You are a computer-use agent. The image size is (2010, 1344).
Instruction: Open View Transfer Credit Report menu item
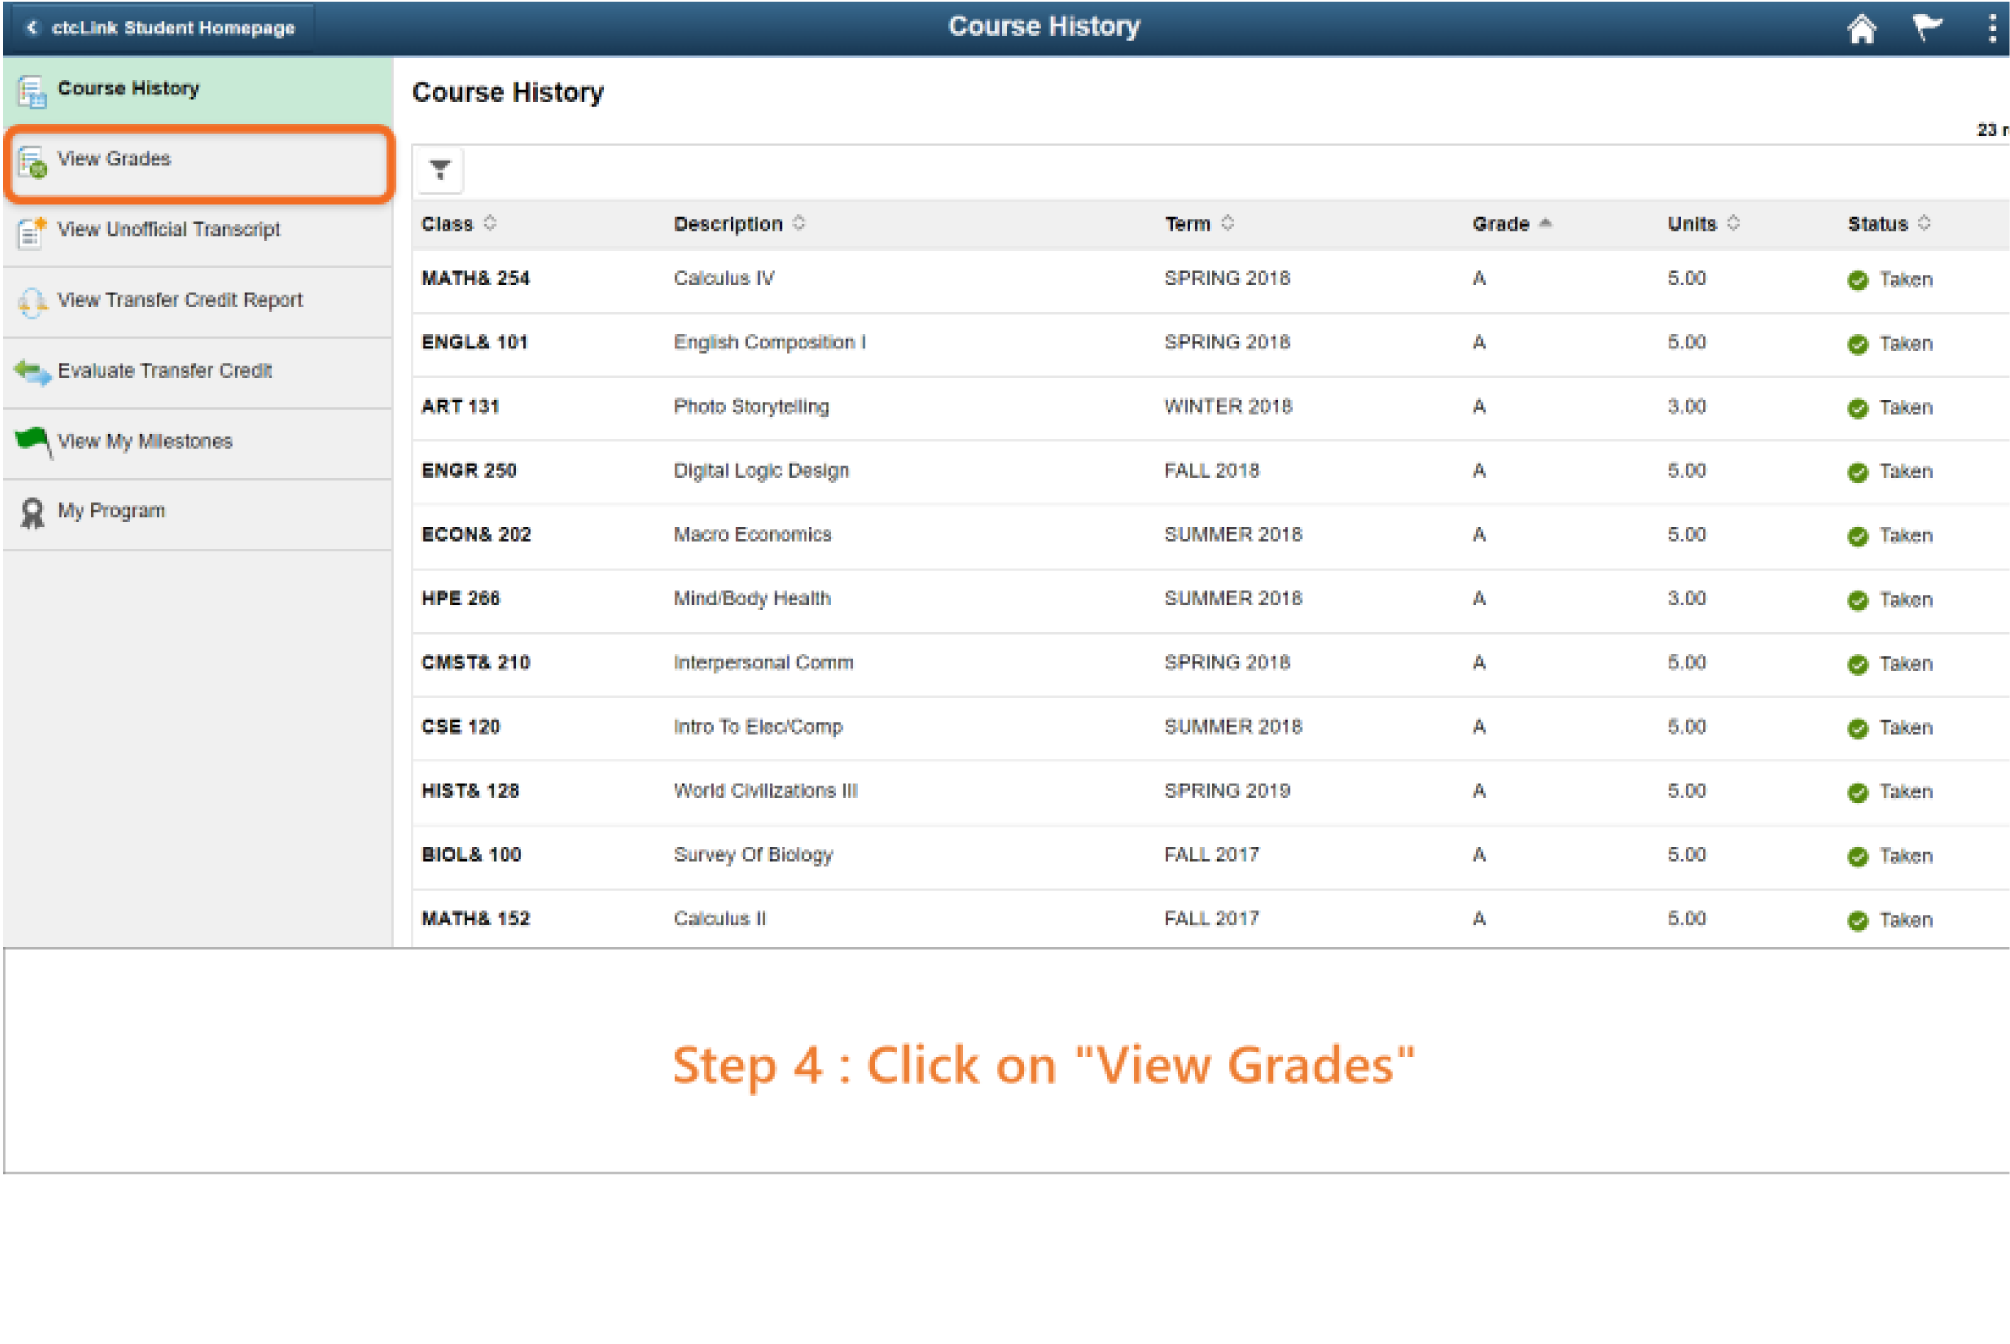pyautogui.click(x=180, y=300)
